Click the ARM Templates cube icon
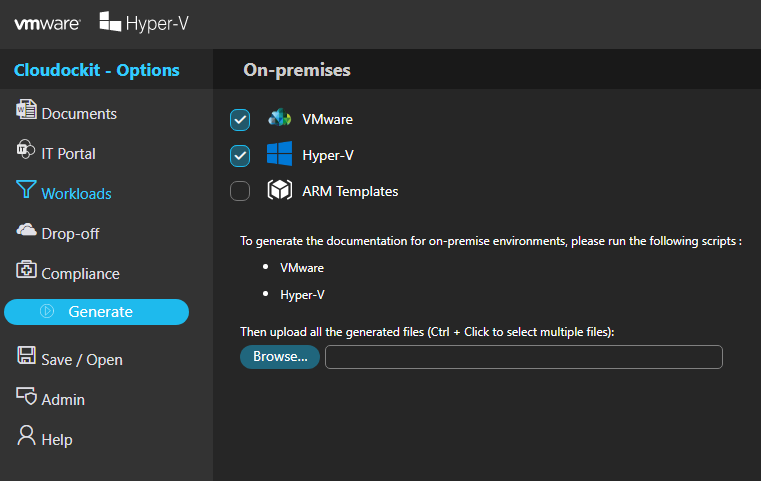 click(280, 190)
